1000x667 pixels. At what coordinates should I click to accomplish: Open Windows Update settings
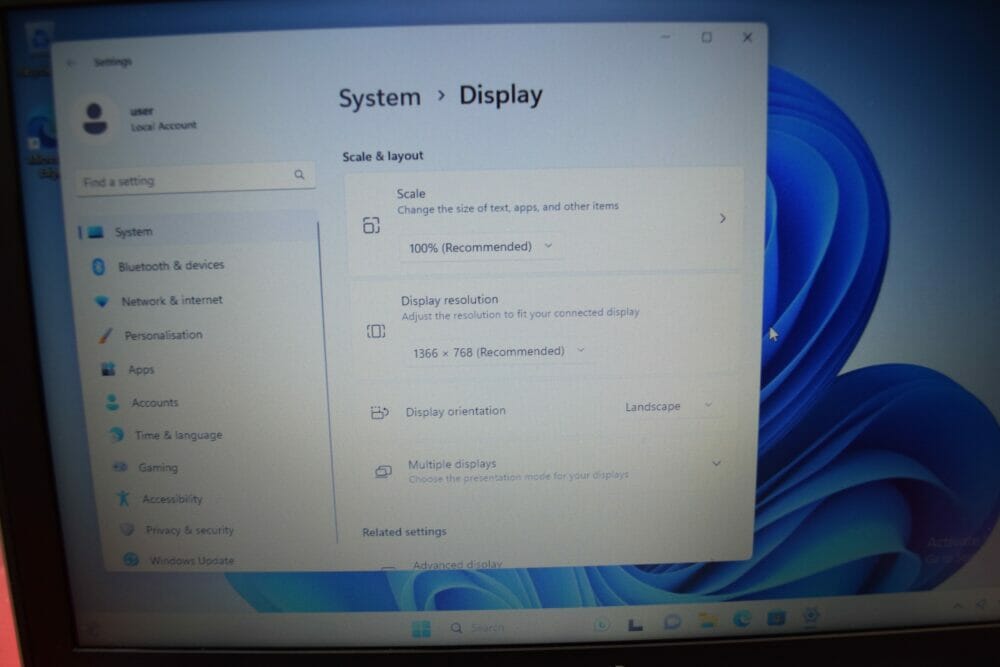[192, 561]
